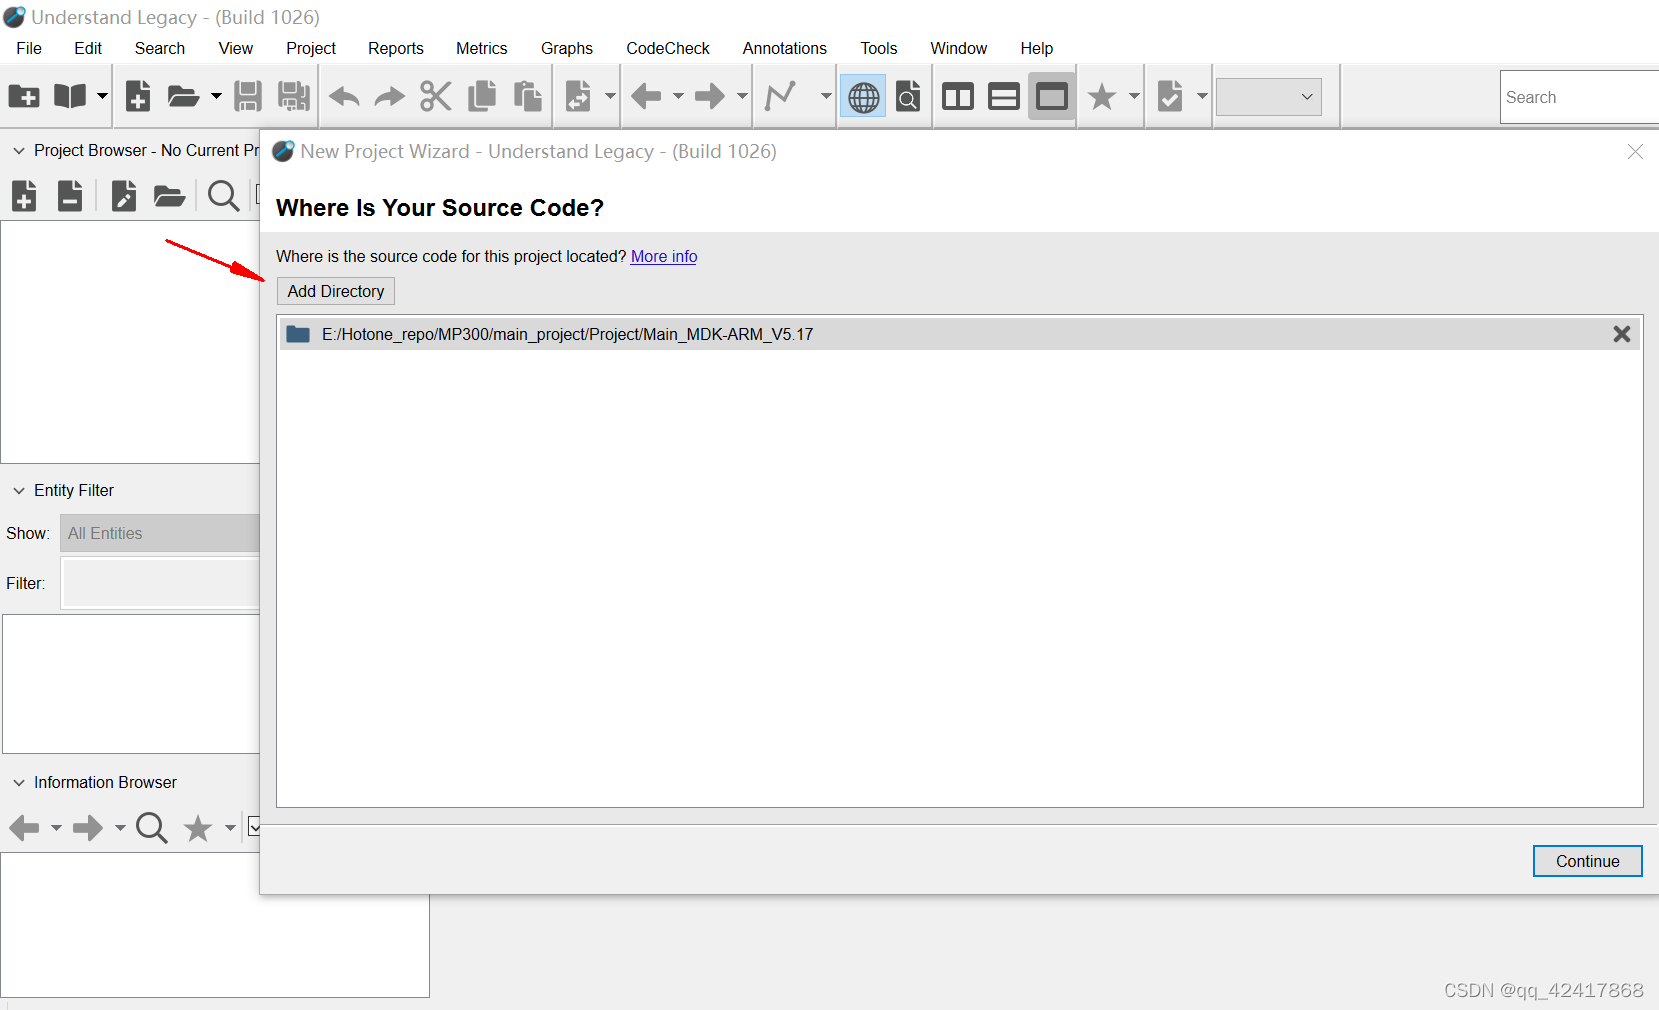Open the Forward history dropdown arrow
The image size is (1659, 1010).
coord(742,97)
